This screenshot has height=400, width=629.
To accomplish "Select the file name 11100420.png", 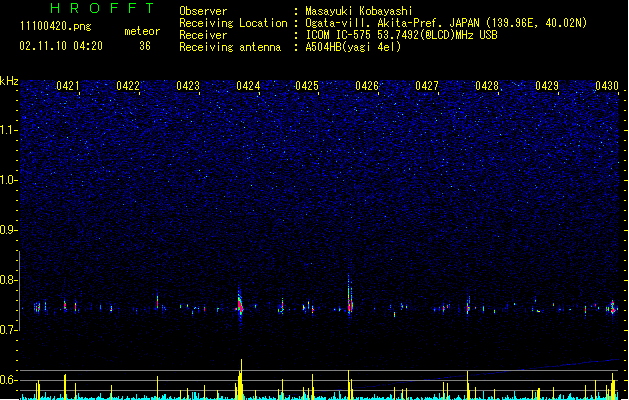I will coord(56,26).
